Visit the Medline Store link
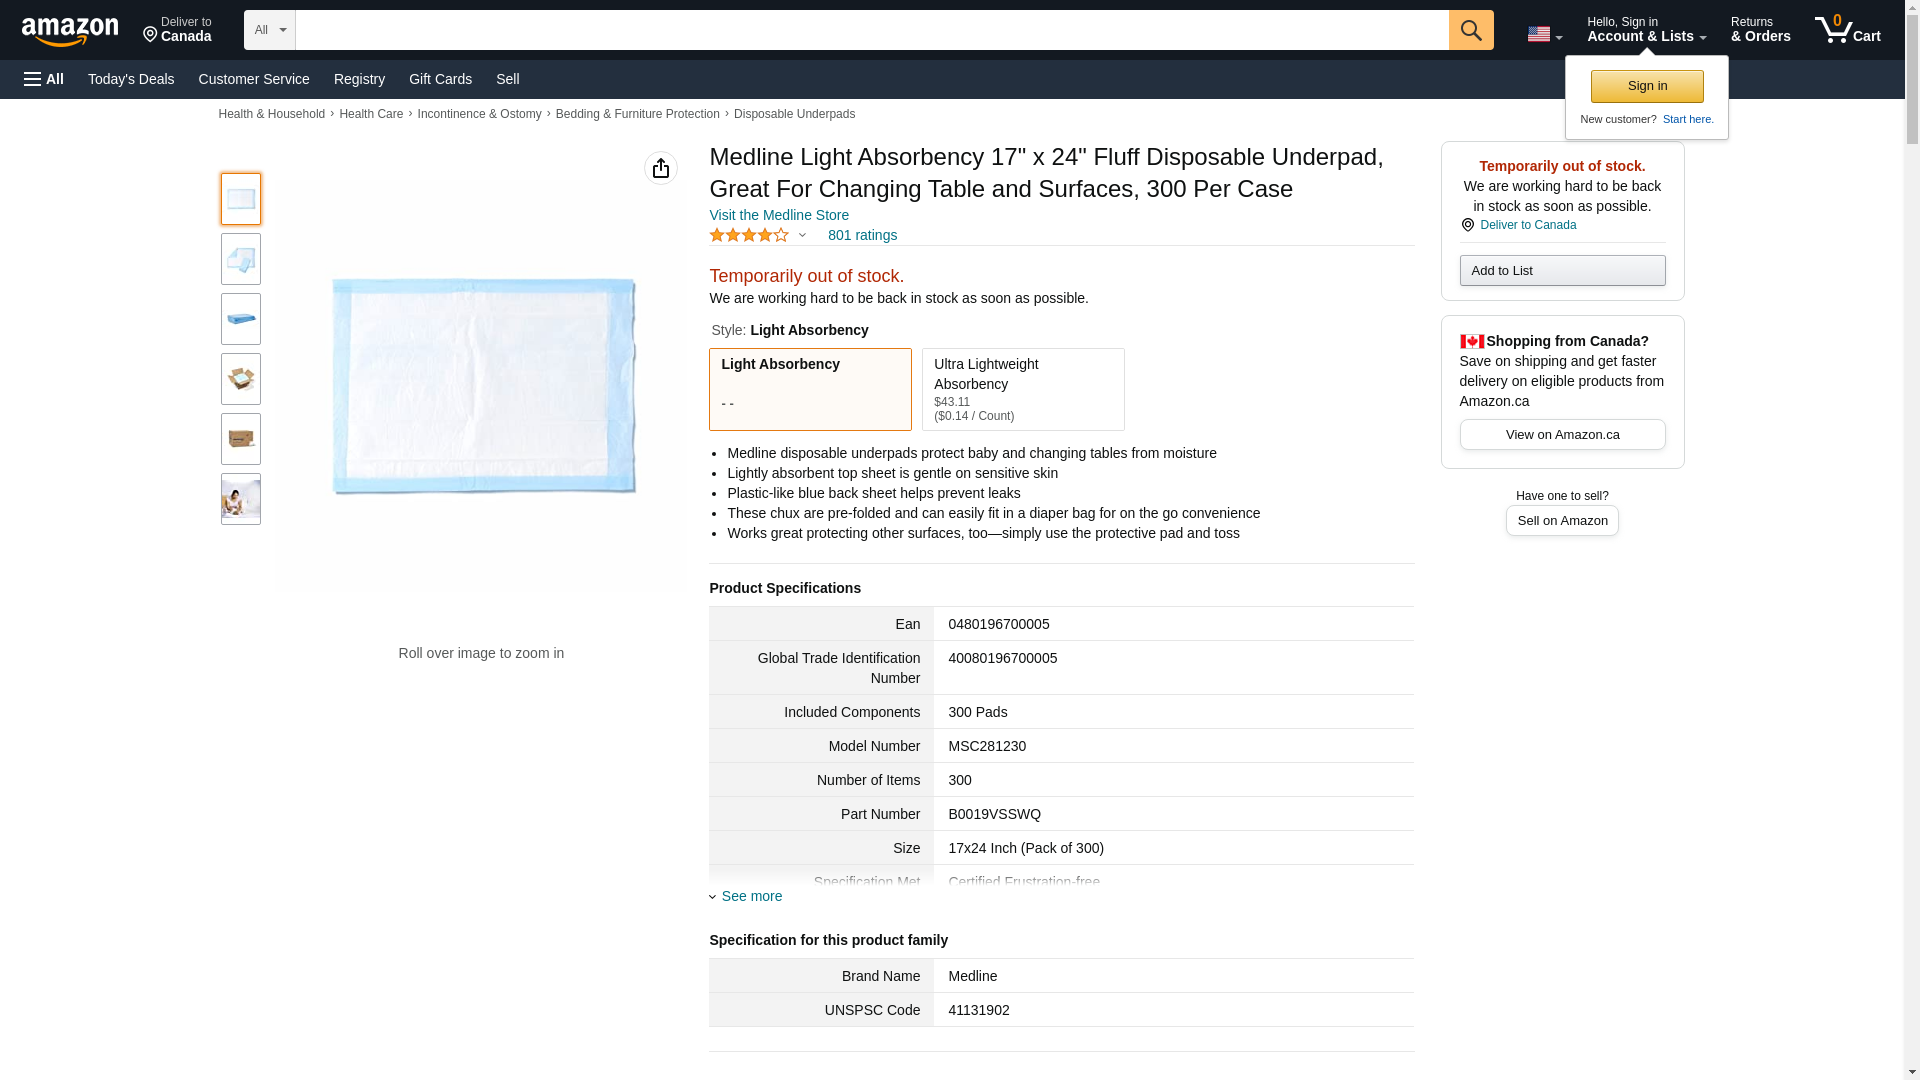Viewport: 1920px width, 1080px height. [779, 215]
